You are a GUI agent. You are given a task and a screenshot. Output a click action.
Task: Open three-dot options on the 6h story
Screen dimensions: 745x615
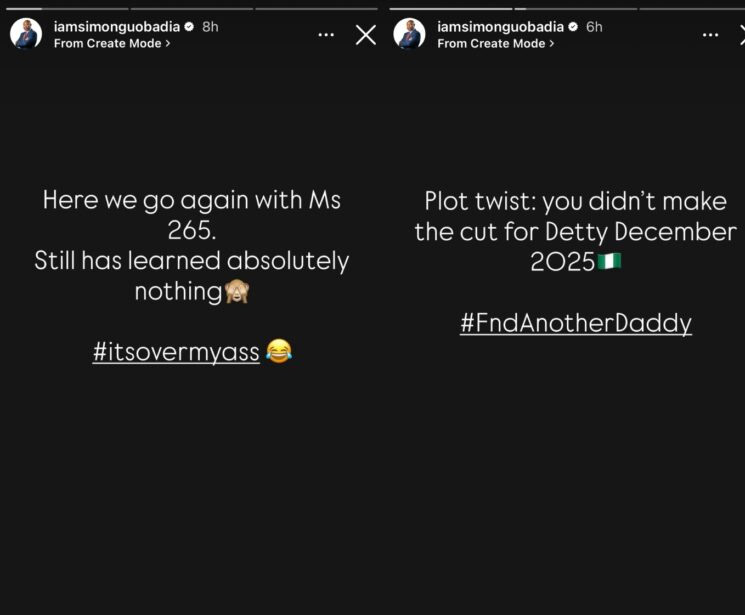[710, 35]
